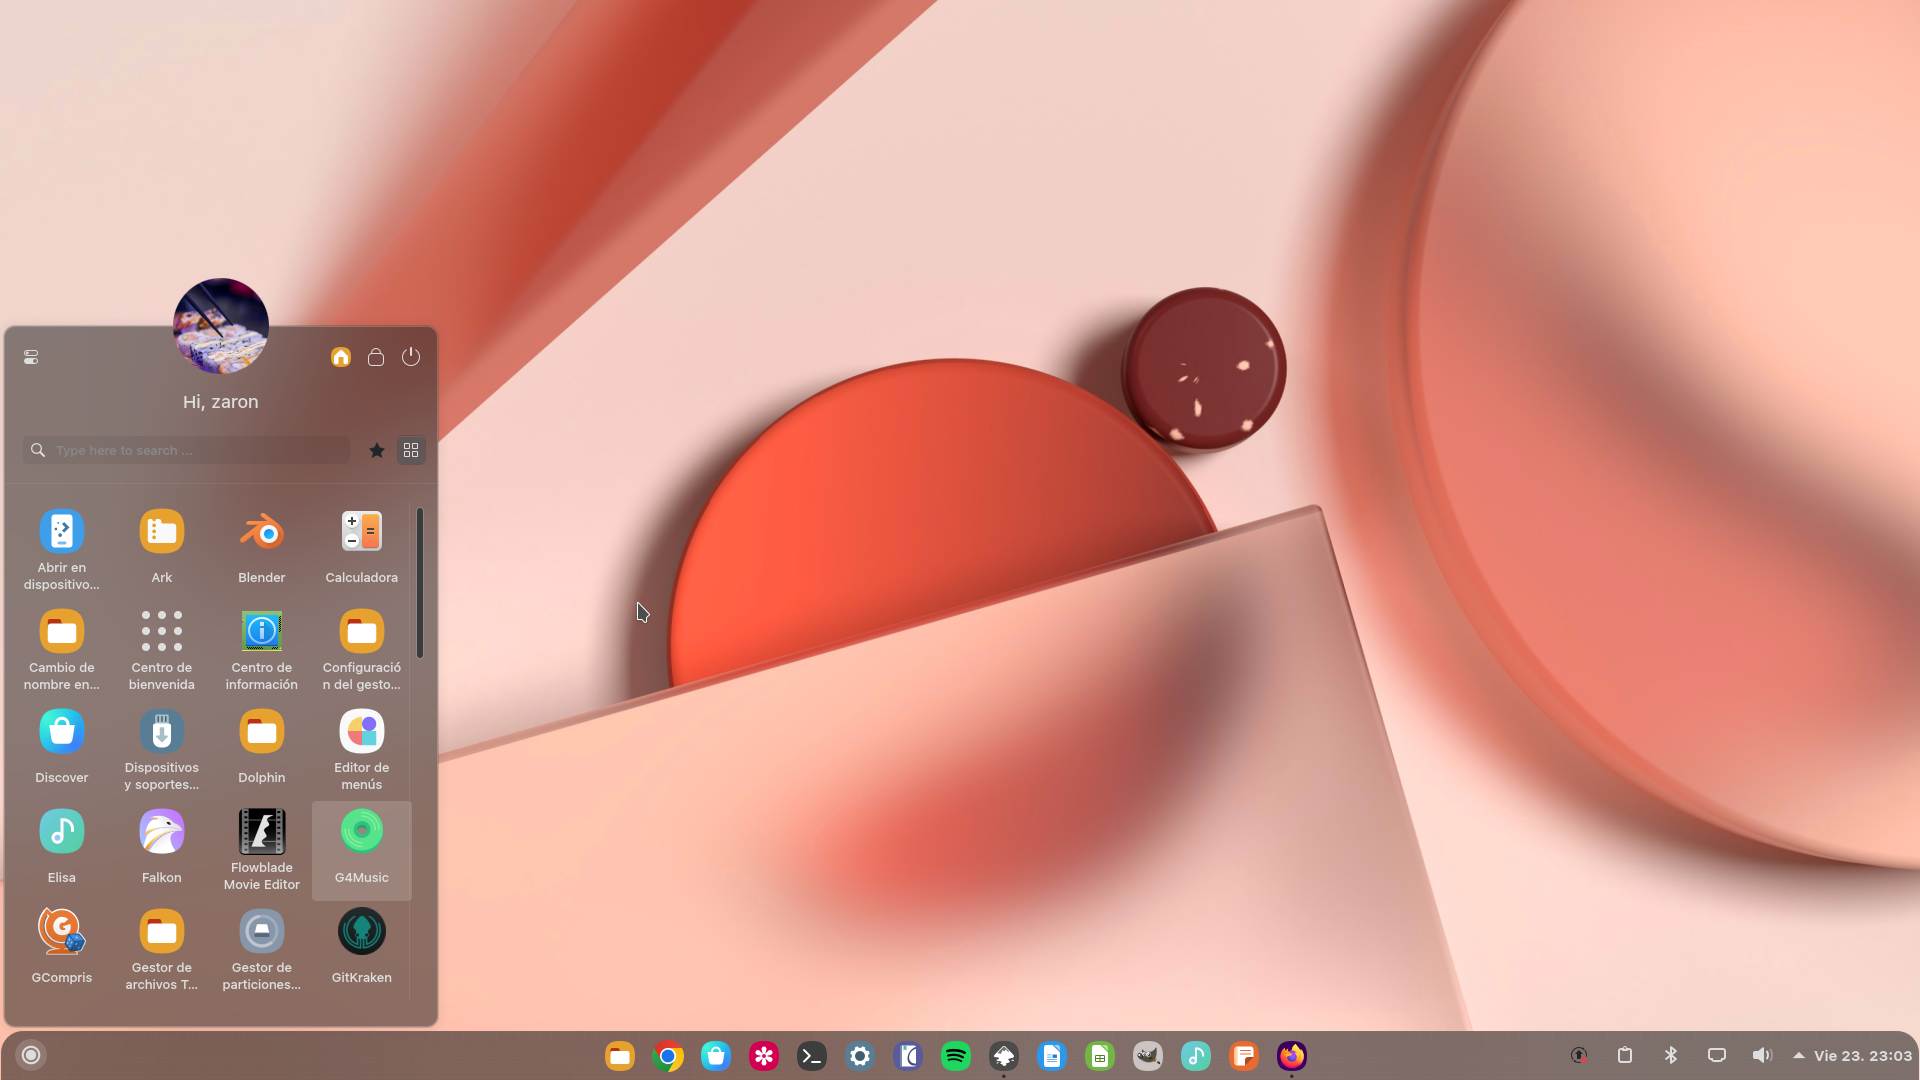The width and height of the screenshot is (1920, 1080).
Task: Launch Dolphin from the app grid
Action: point(262,750)
